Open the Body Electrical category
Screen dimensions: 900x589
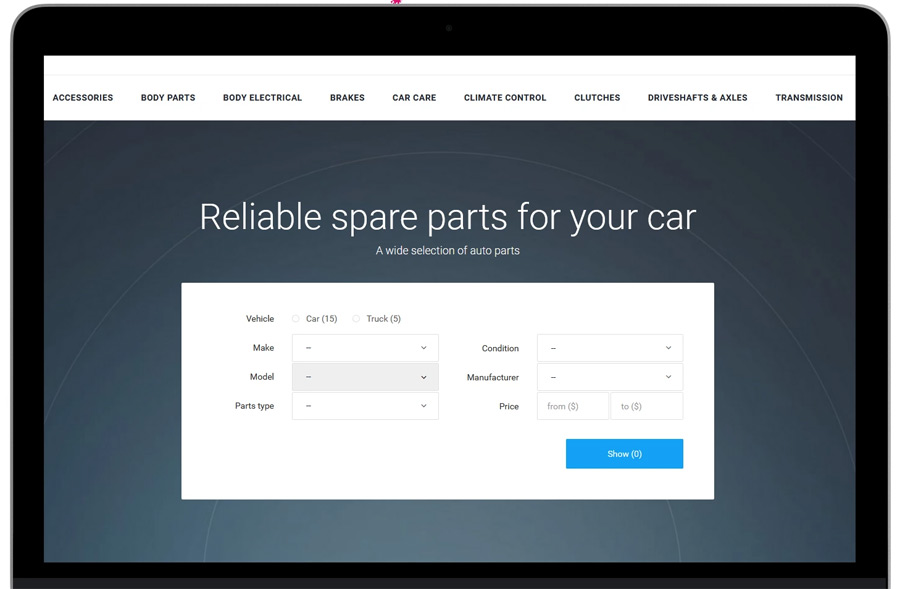pyautogui.click(x=262, y=98)
